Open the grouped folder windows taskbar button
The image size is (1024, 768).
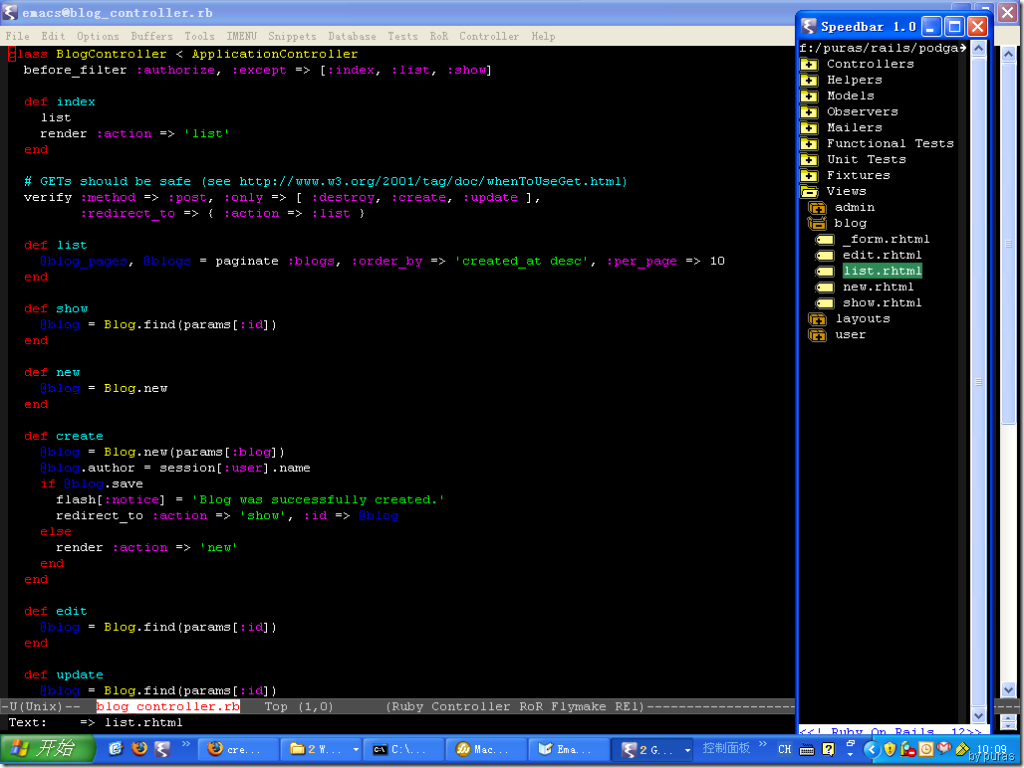[x=322, y=749]
